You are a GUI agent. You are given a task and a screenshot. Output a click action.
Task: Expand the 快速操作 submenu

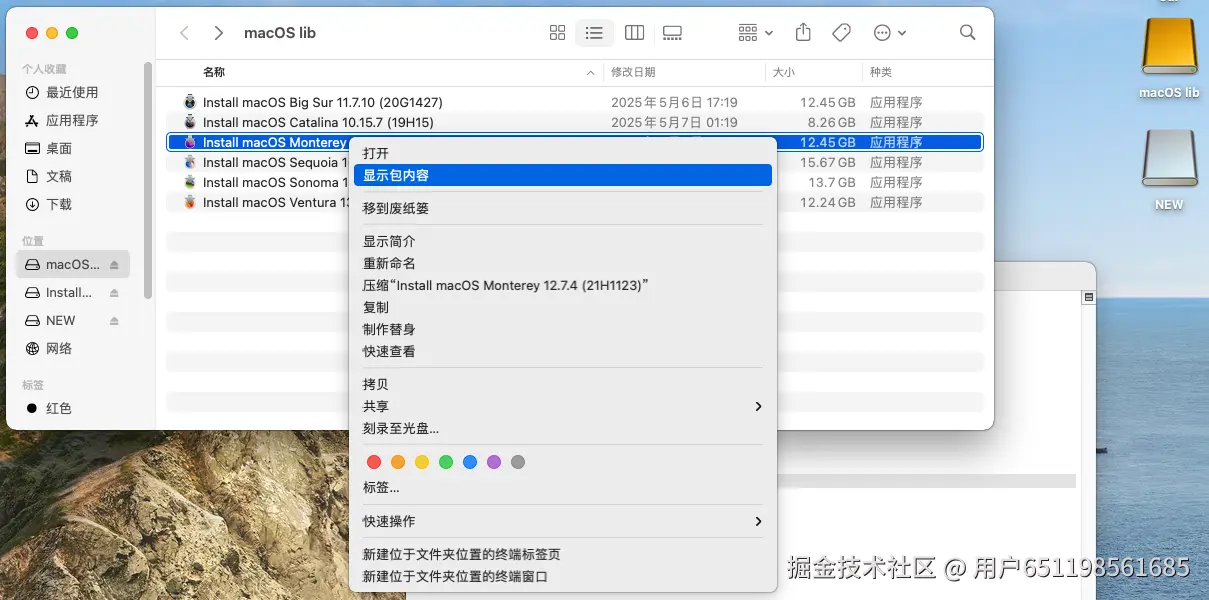(x=563, y=521)
